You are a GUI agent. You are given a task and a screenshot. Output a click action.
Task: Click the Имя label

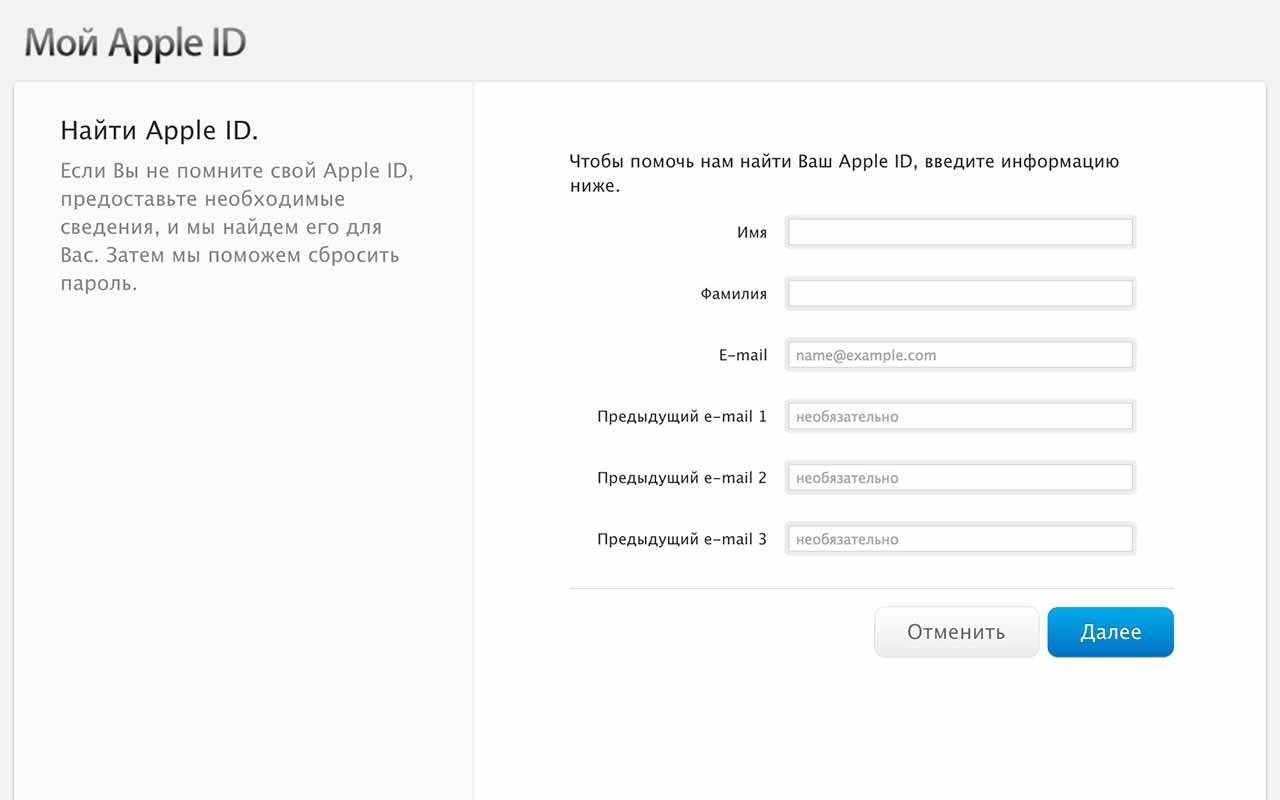(x=752, y=232)
